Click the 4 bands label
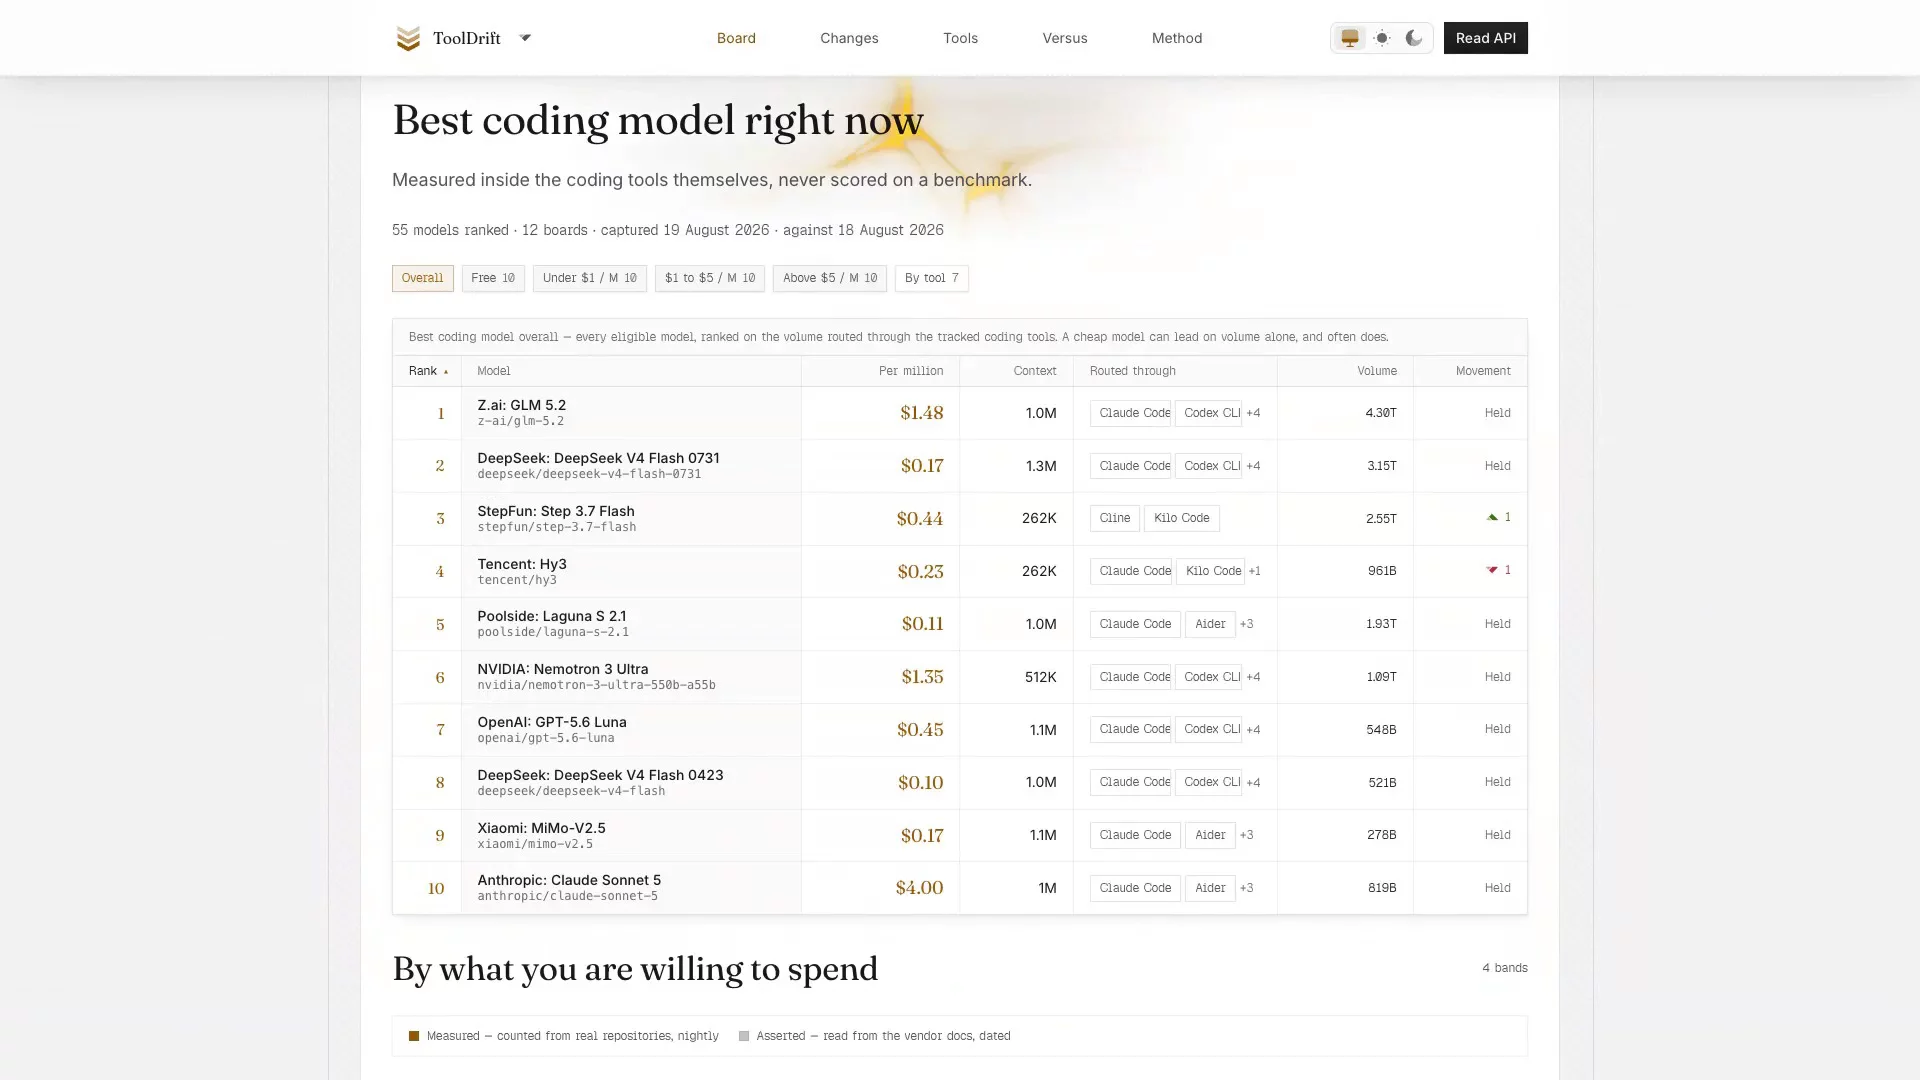 pos(1505,968)
